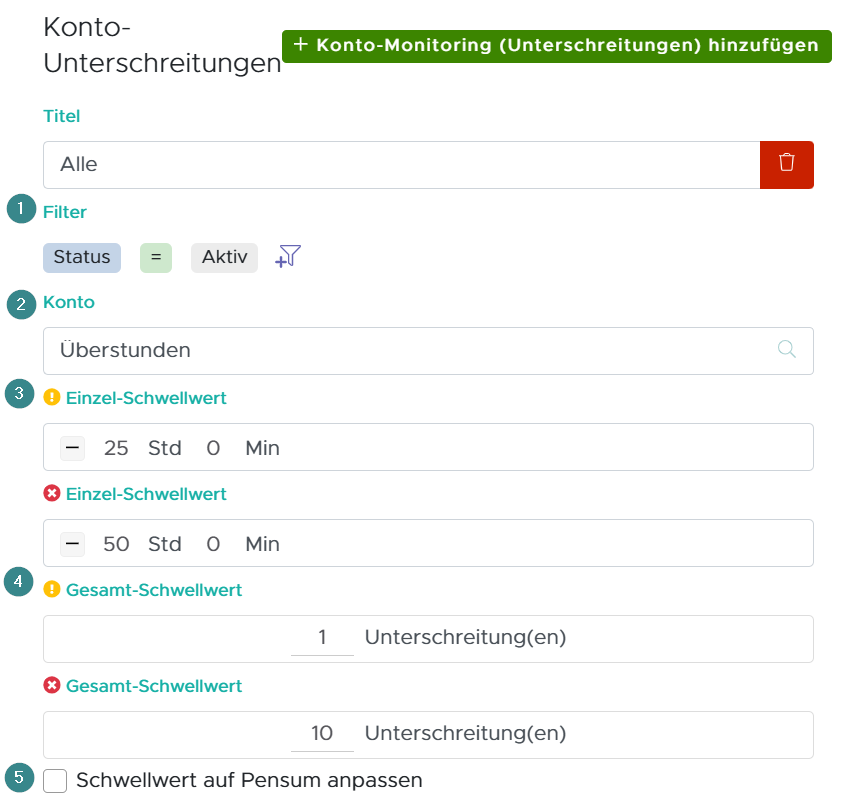
Task: Click the add filter funnel icon
Action: (x=288, y=257)
